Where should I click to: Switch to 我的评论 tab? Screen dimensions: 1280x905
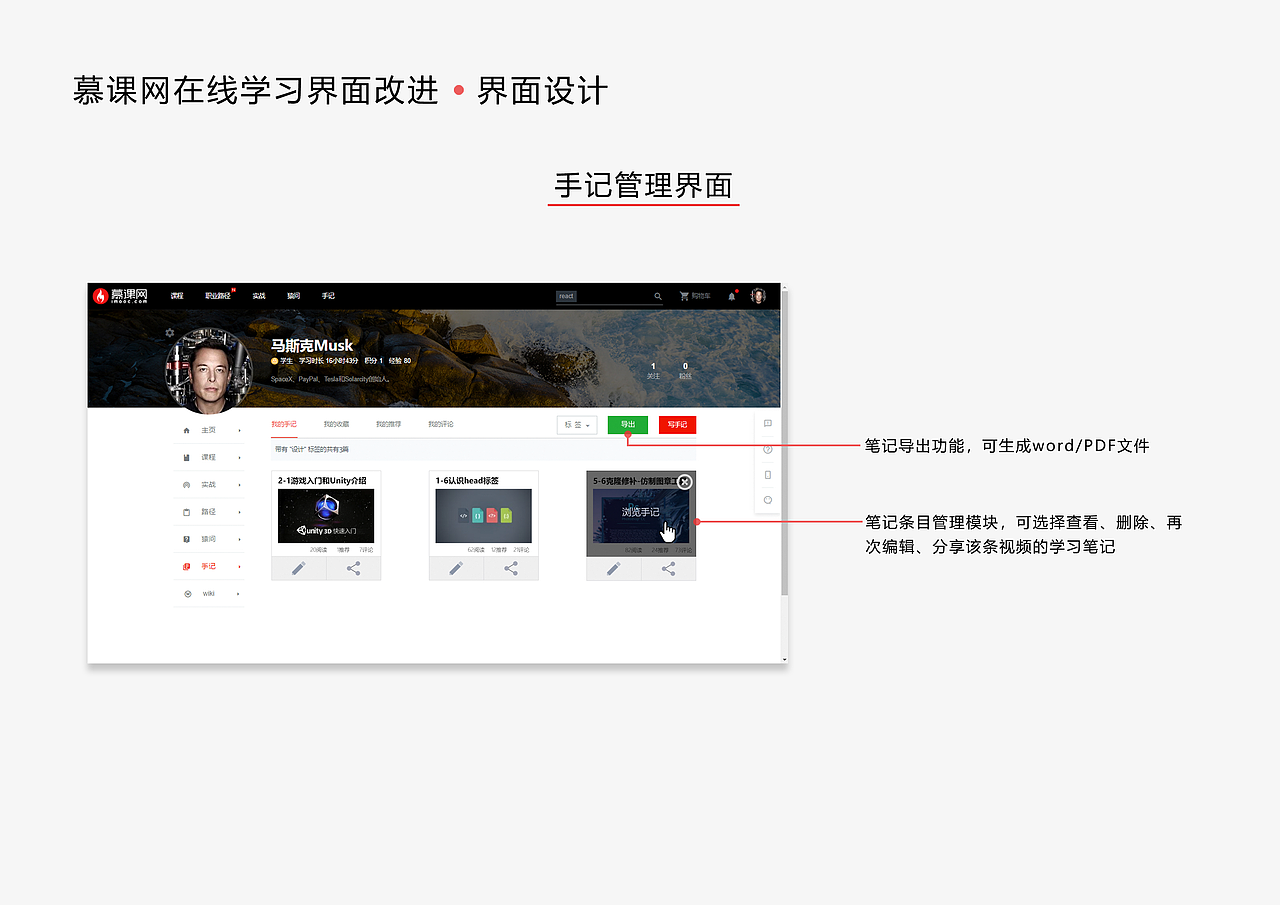click(x=441, y=424)
